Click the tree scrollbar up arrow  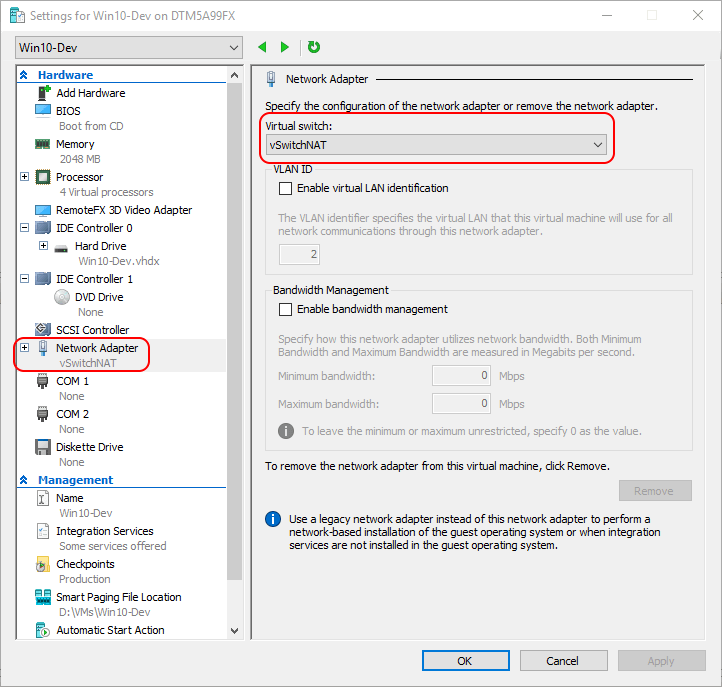234,75
